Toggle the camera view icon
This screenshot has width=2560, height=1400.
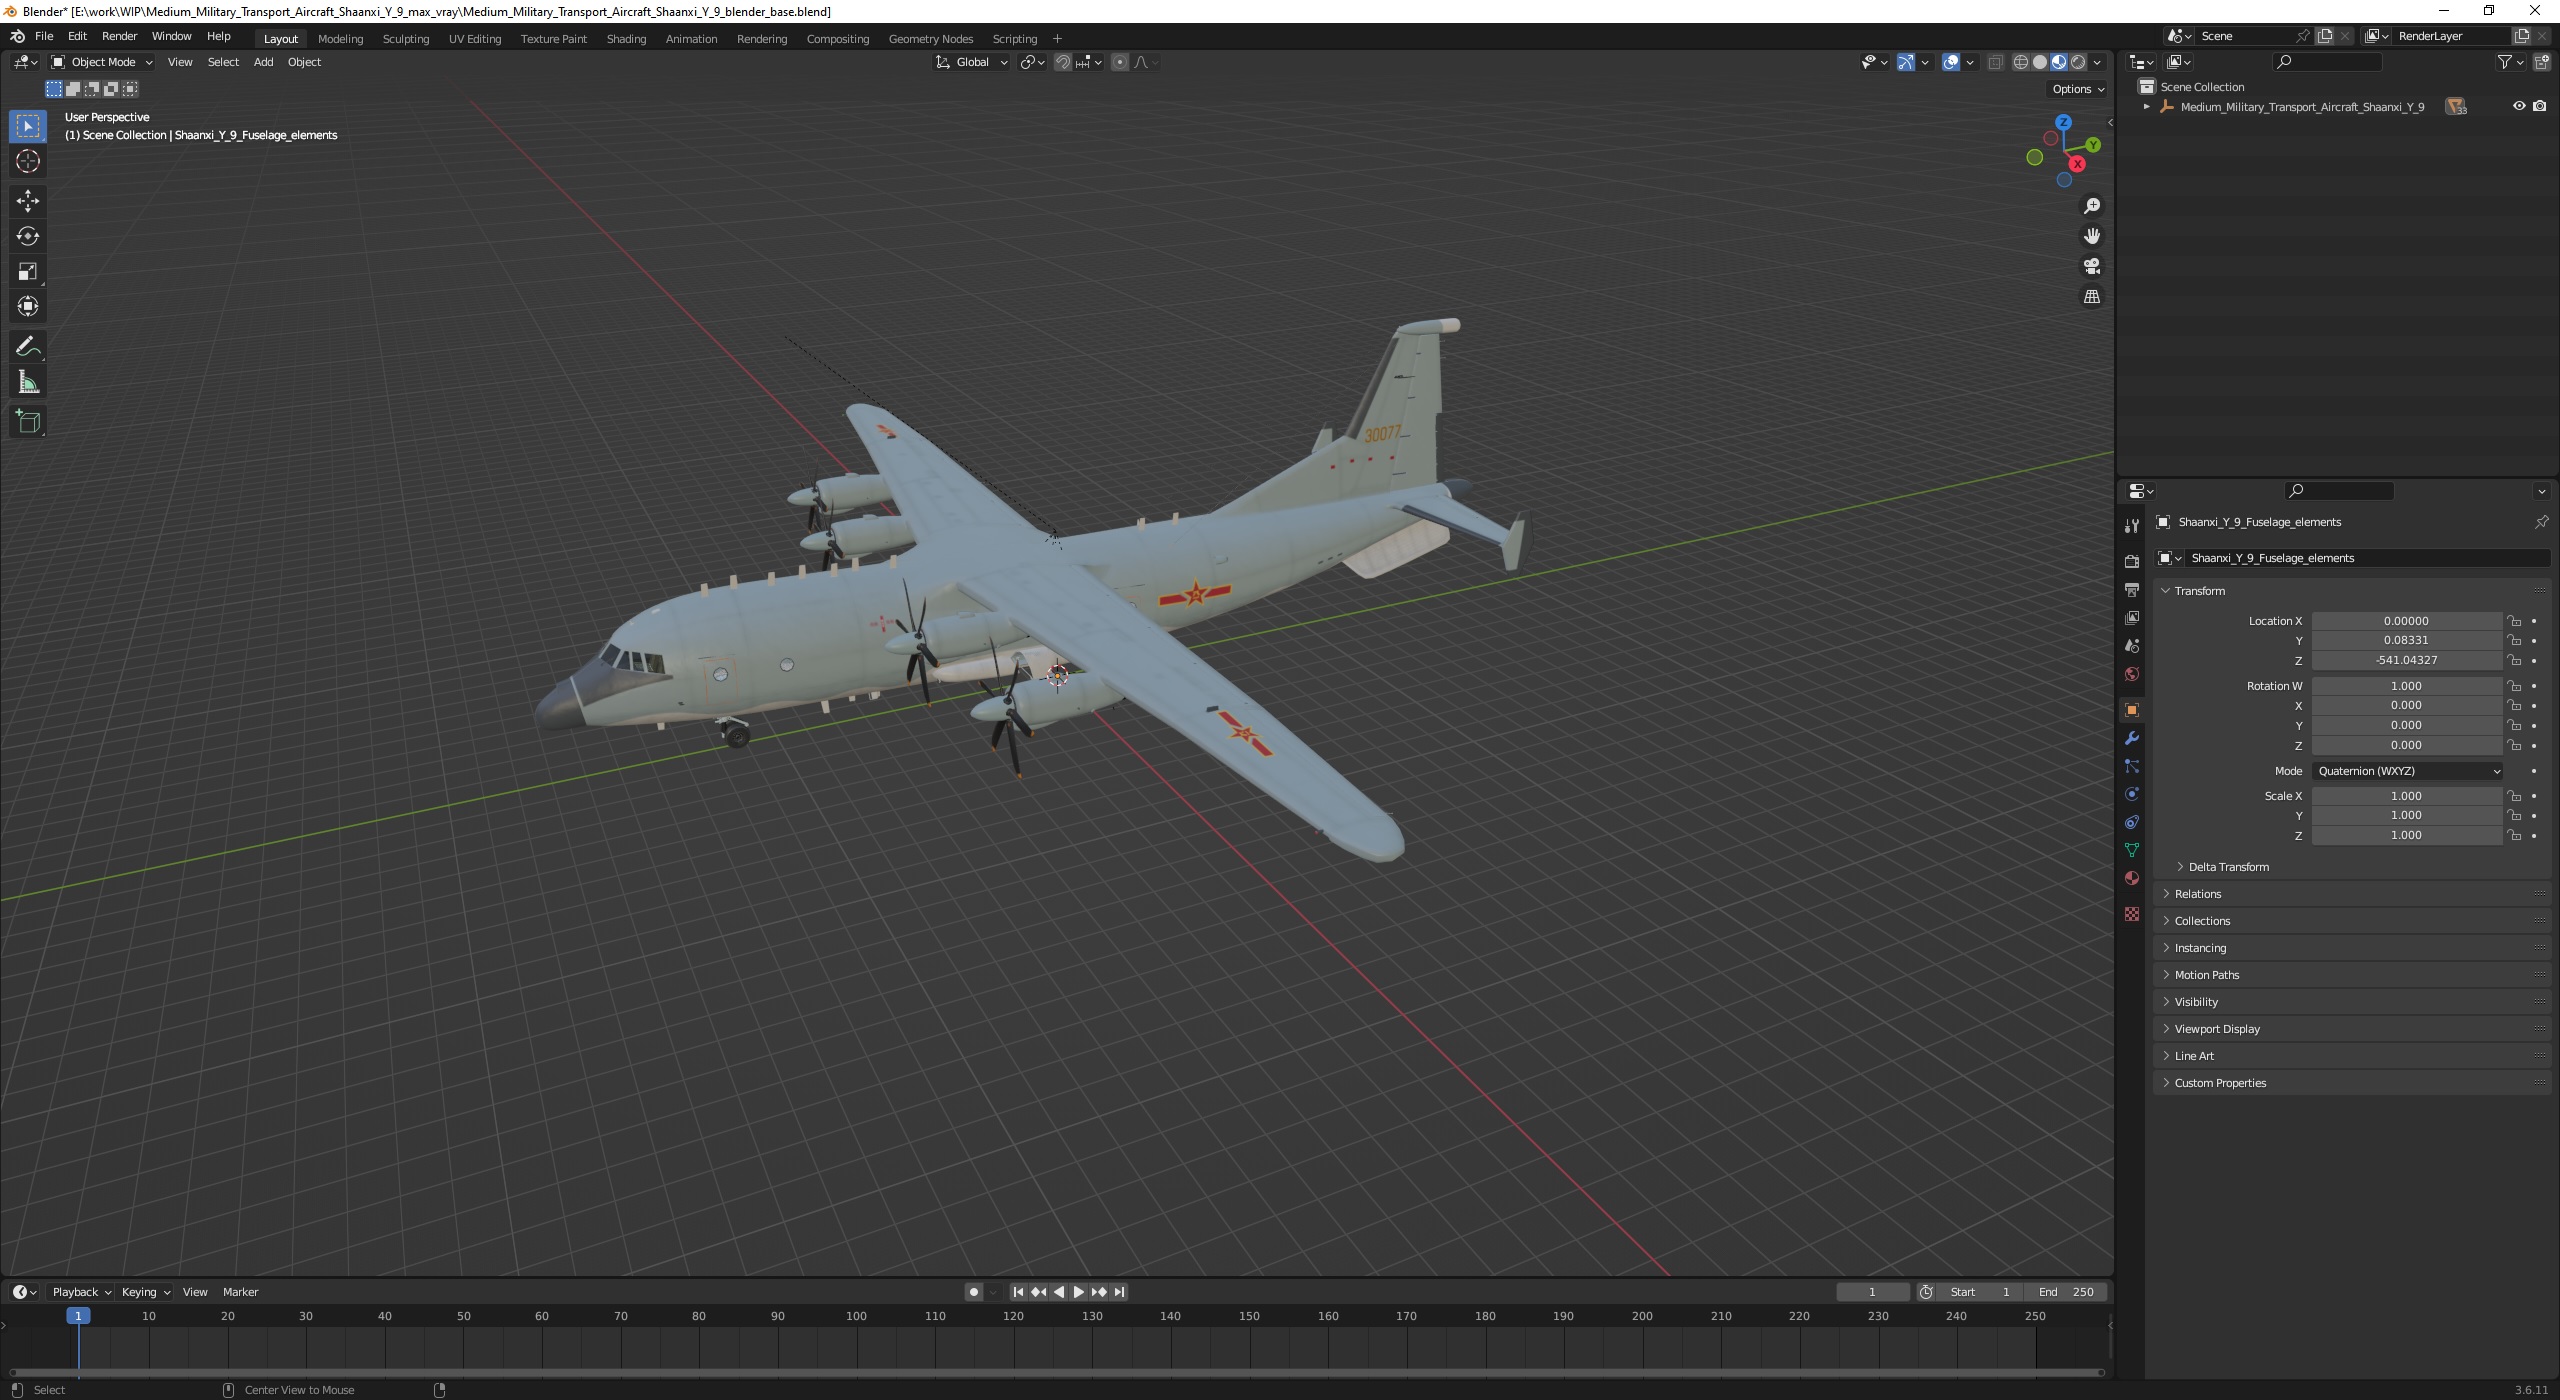pos(2091,266)
